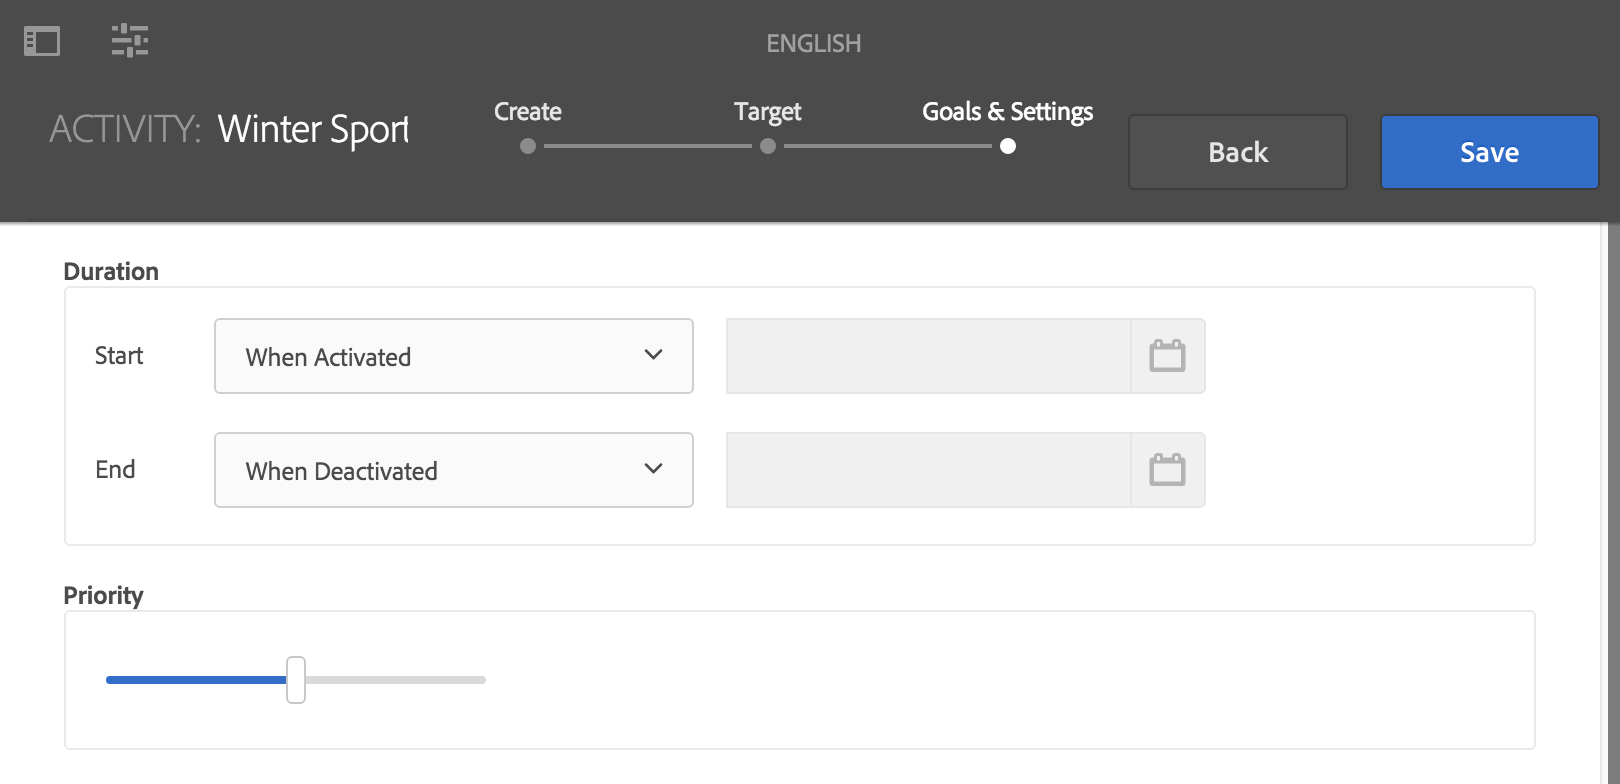Click the End date input field
The image size is (1620, 784).
coord(928,470)
